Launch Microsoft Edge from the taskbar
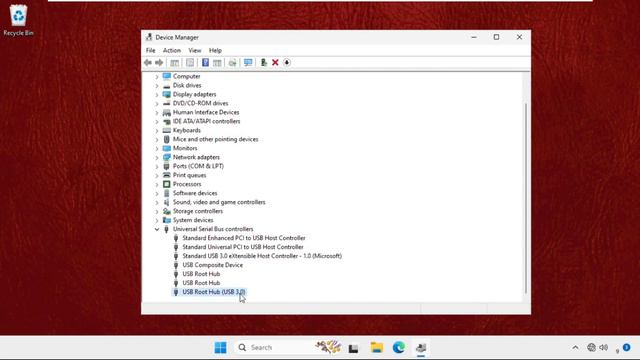Screen dimensions: 640x360 tap(398, 347)
